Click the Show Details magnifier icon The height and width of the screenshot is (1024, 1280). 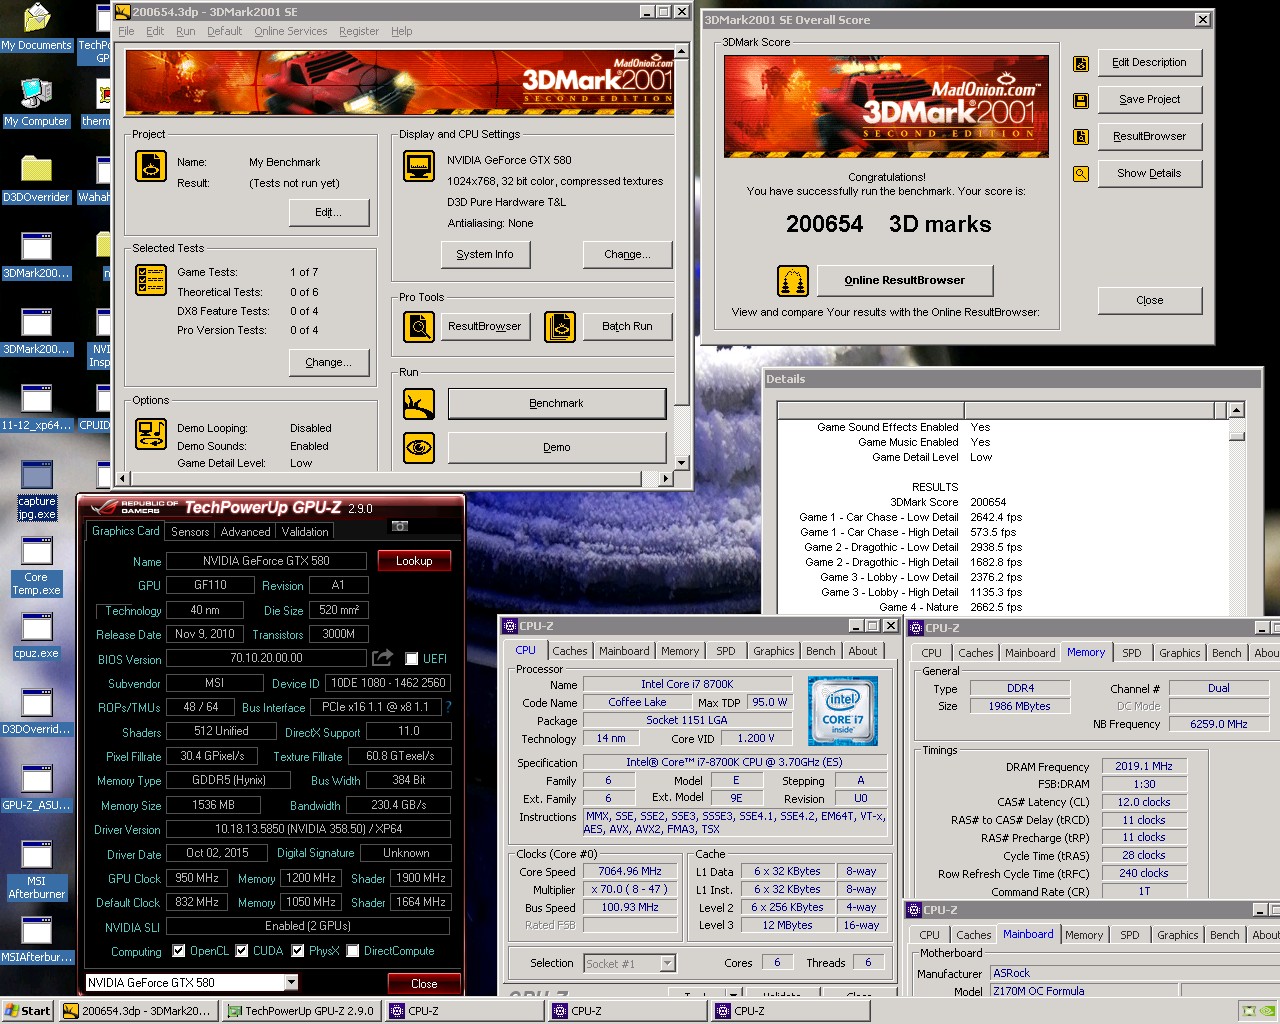pyautogui.click(x=1081, y=174)
